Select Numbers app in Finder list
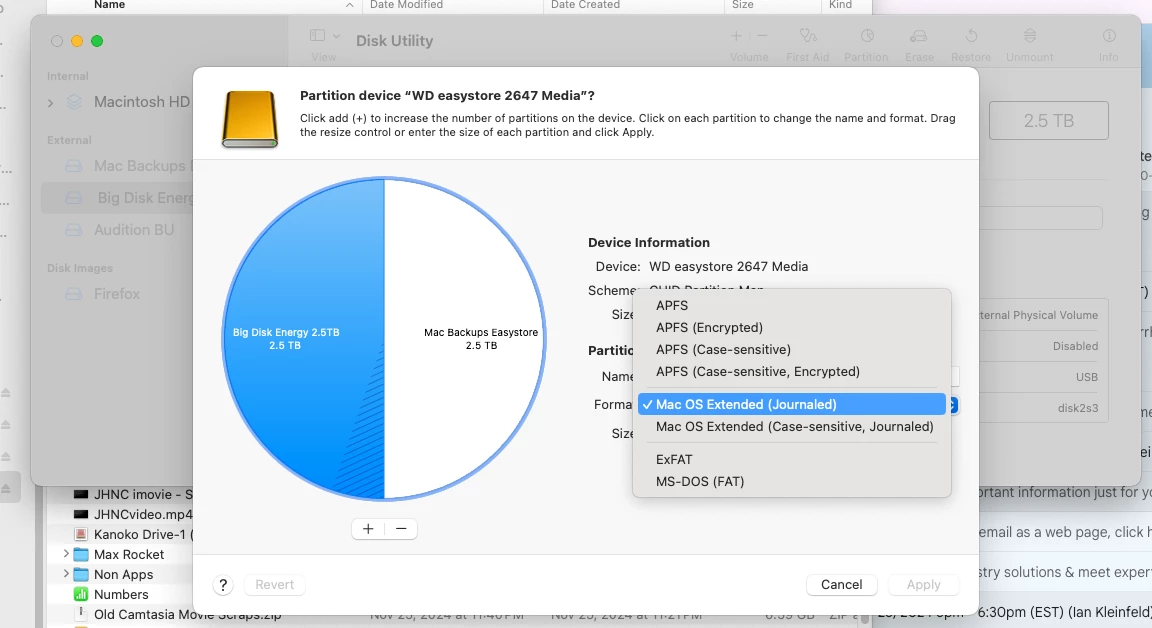This screenshot has width=1152, height=628. click(x=120, y=594)
